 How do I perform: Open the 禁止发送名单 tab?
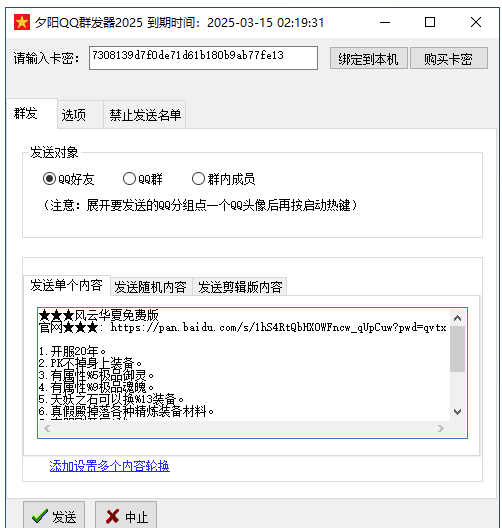145,115
